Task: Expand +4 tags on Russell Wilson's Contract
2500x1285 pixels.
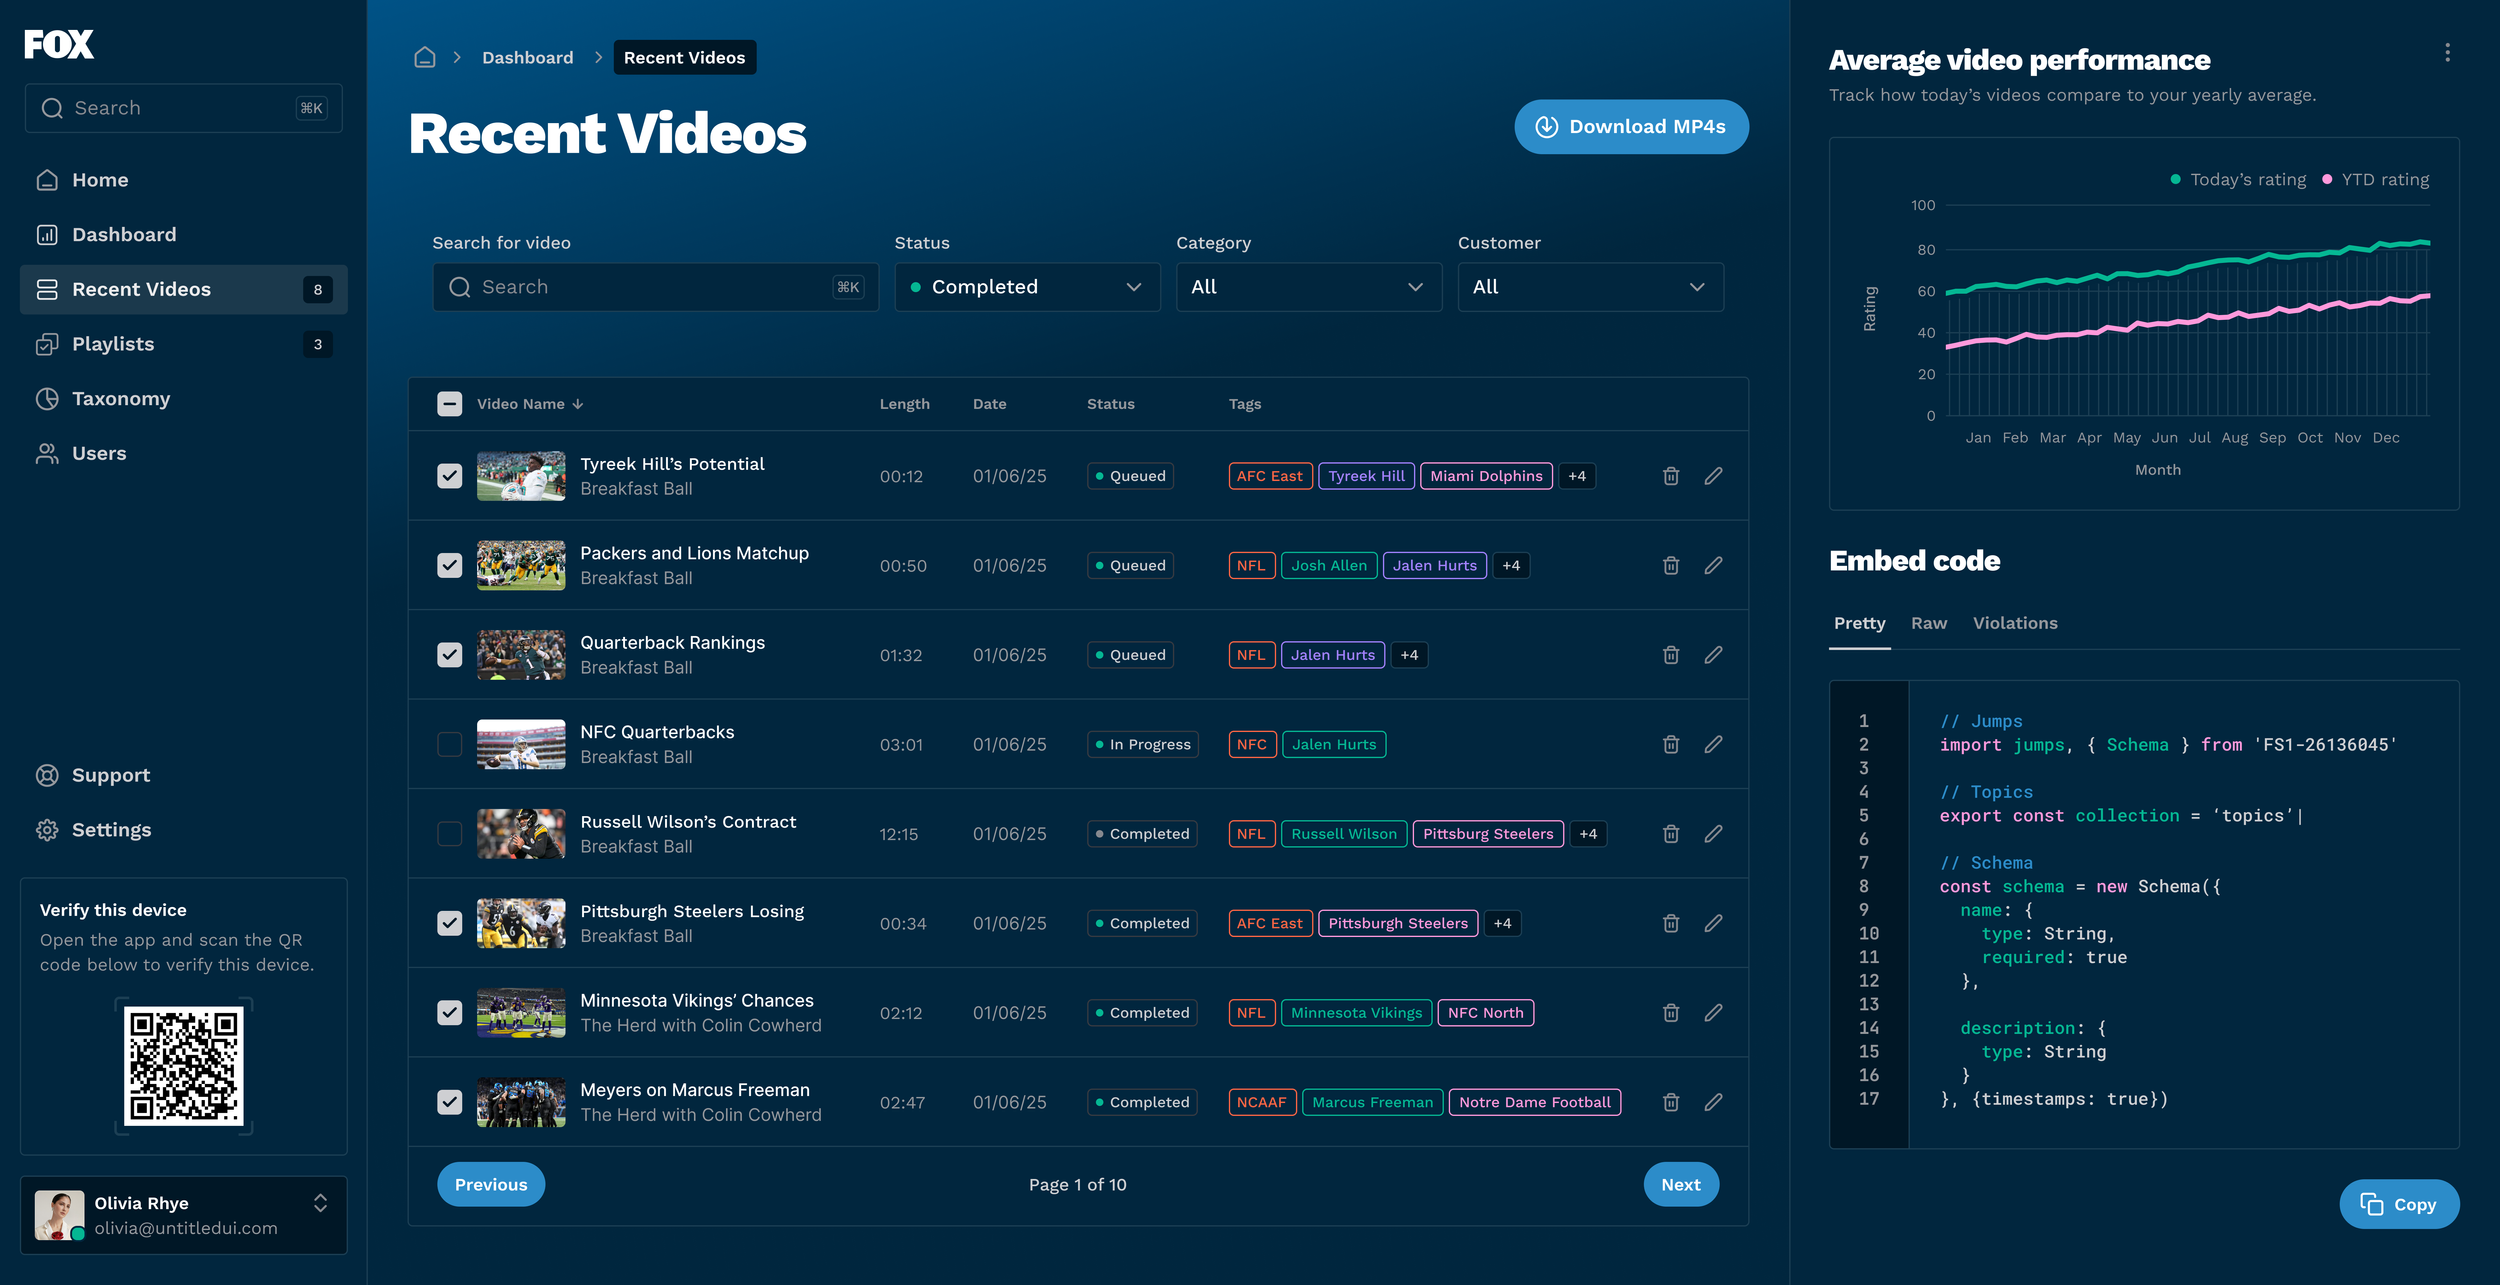Action: (1588, 834)
